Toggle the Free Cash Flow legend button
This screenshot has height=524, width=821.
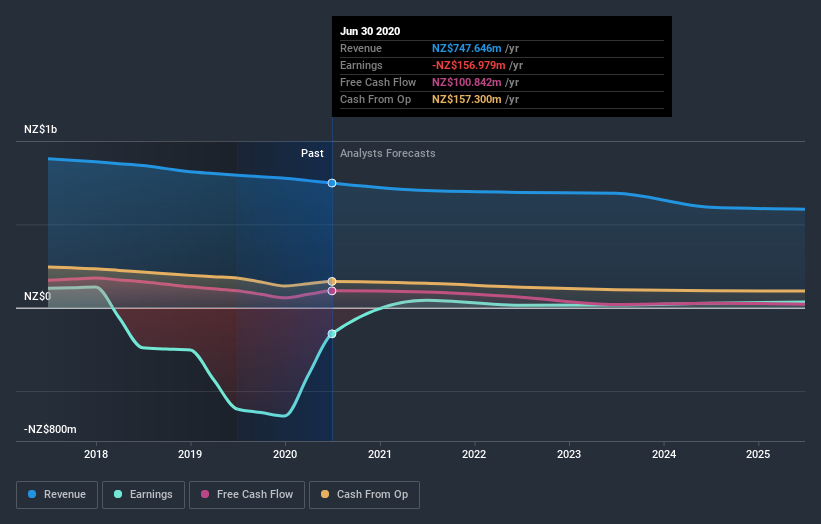247,495
